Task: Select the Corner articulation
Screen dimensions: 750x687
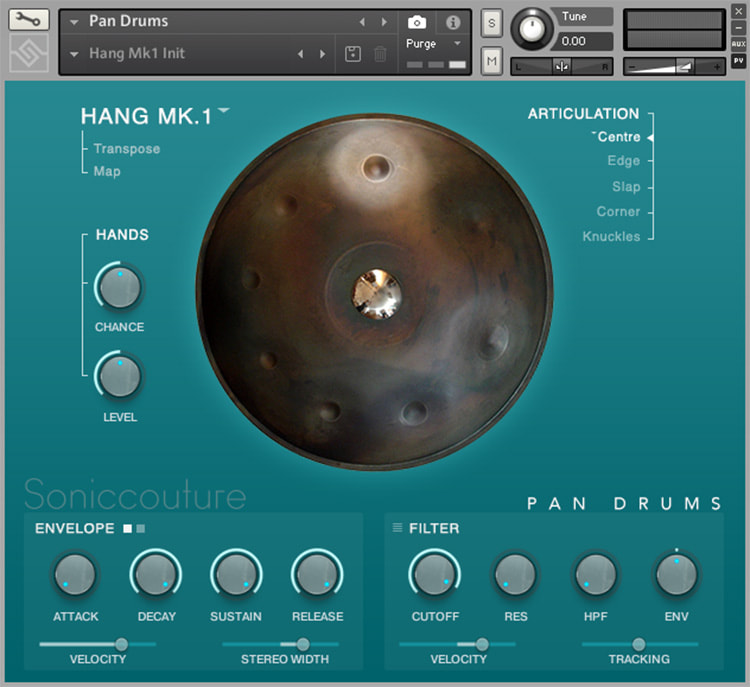Action: (618, 211)
